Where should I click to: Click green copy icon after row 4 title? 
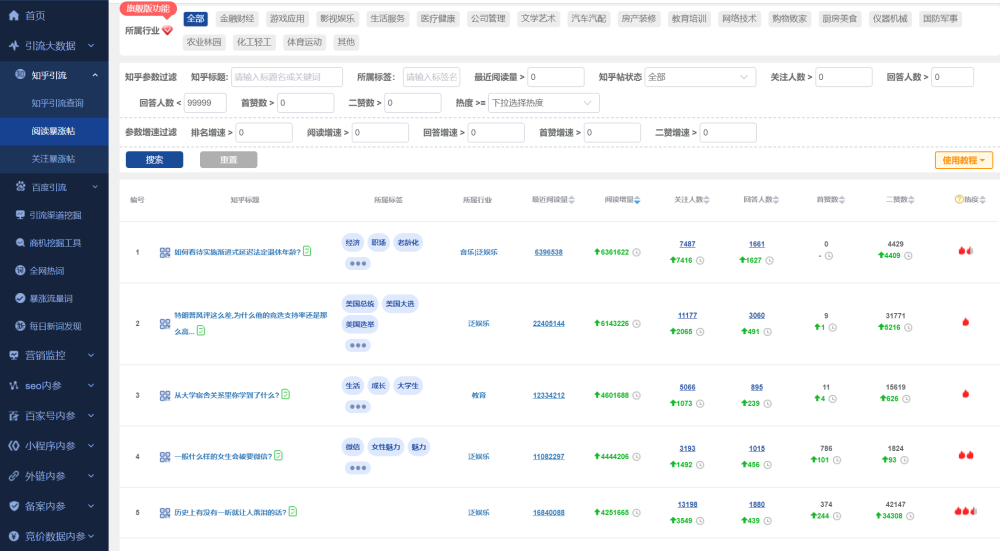coord(278,455)
